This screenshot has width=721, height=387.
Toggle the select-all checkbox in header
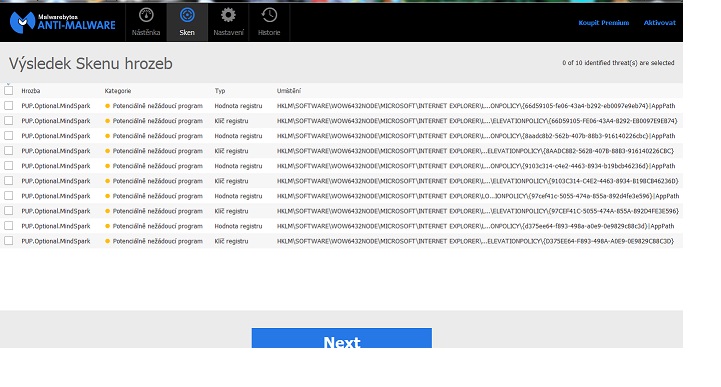(x=9, y=90)
